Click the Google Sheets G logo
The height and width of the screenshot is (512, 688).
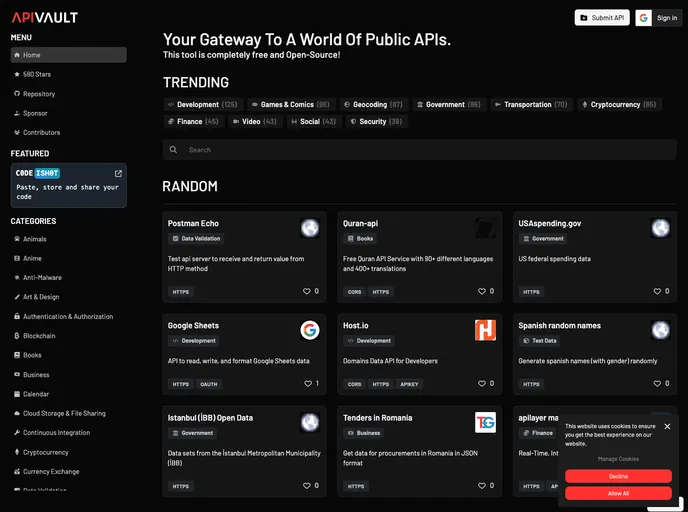[310, 330]
